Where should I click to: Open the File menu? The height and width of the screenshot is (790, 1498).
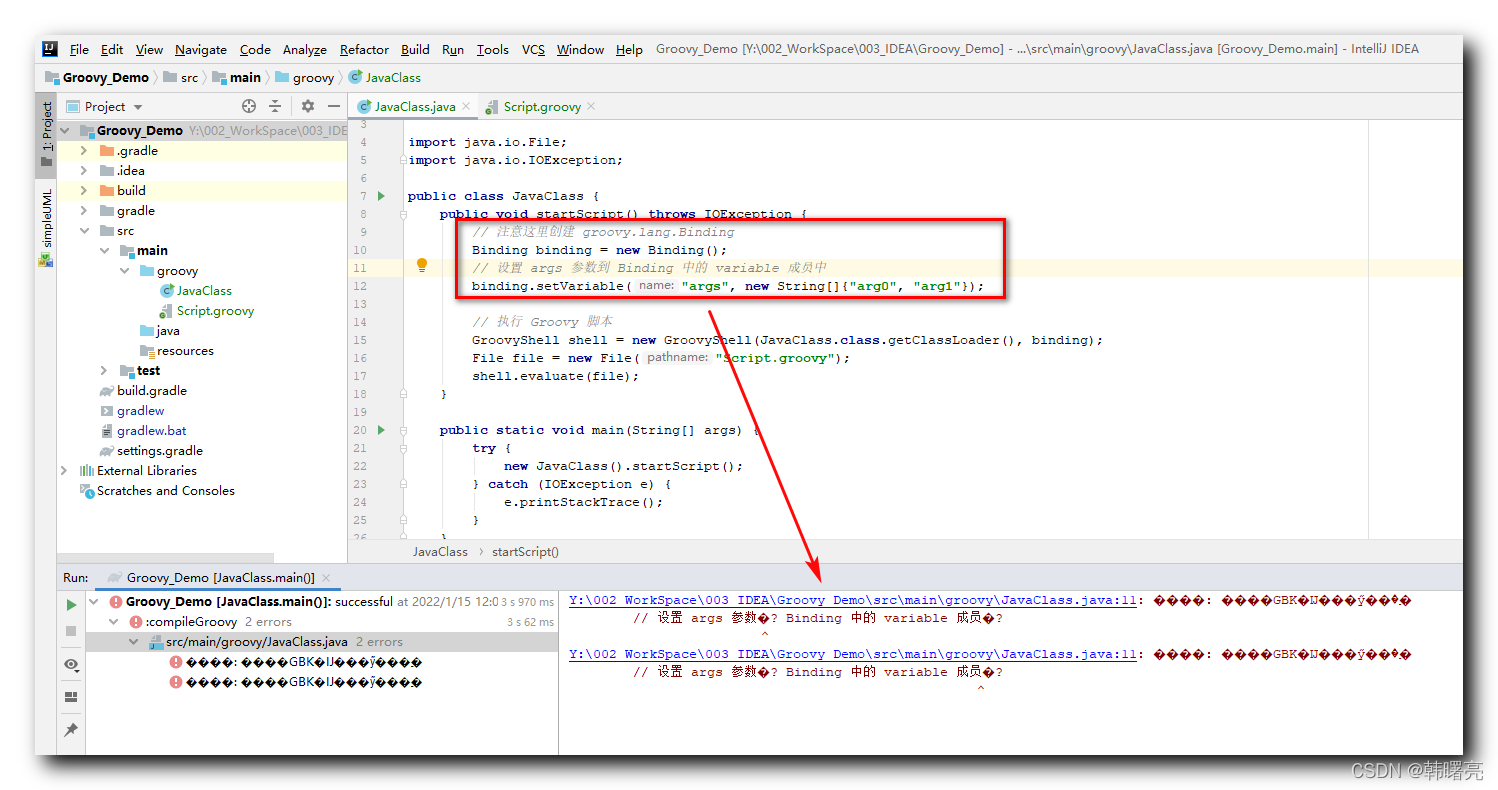(79, 49)
